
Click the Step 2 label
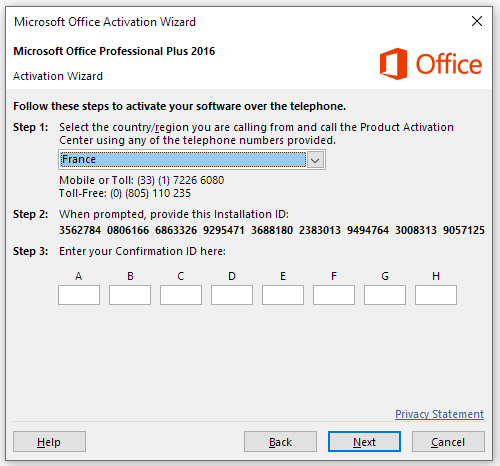click(x=31, y=214)
